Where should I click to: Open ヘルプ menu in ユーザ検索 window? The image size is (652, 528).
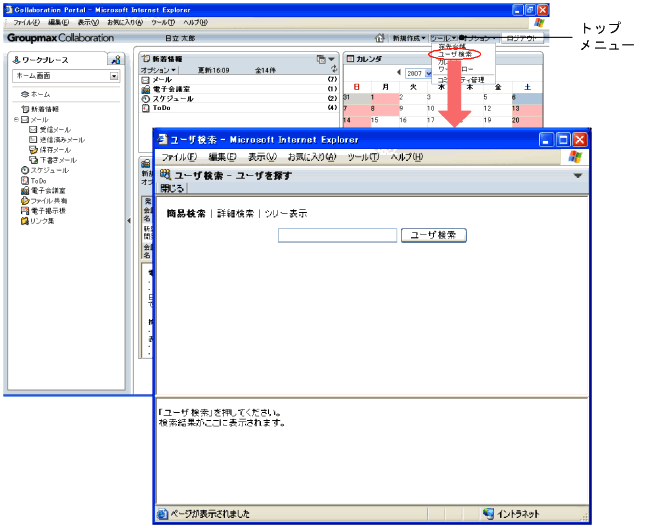click(407, 157)
